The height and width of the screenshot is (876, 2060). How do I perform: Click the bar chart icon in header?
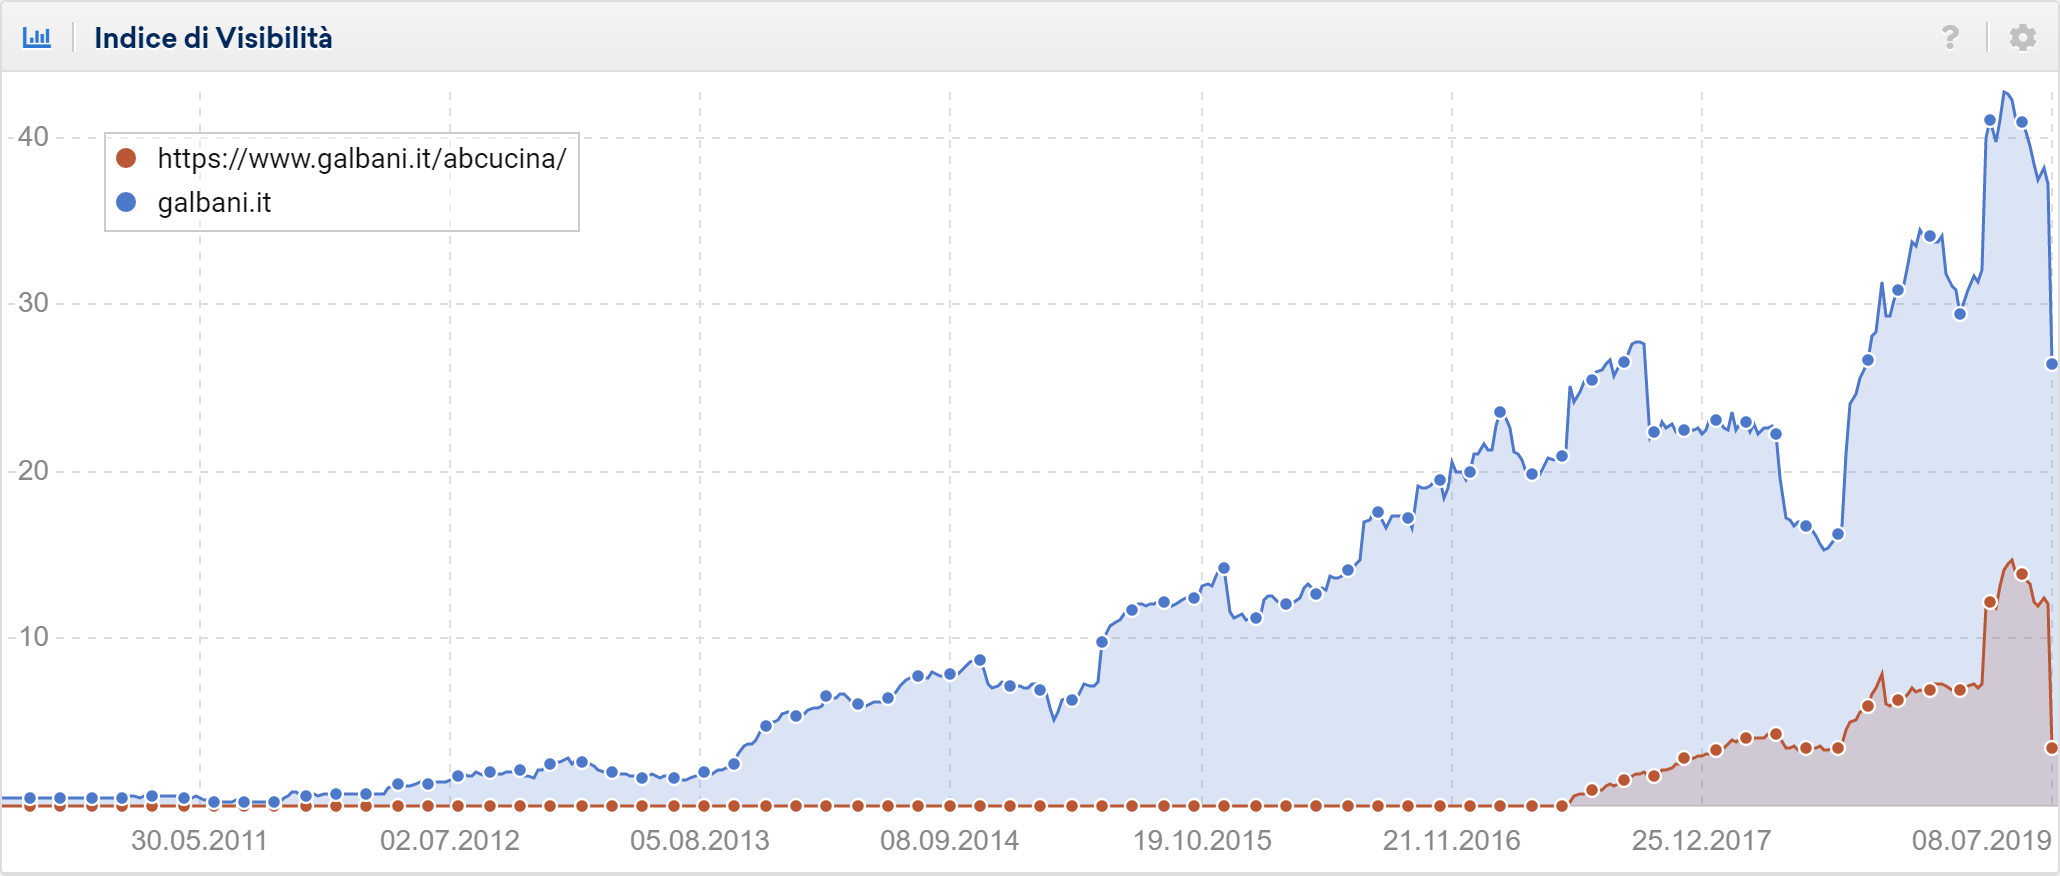tap(37, 38)
